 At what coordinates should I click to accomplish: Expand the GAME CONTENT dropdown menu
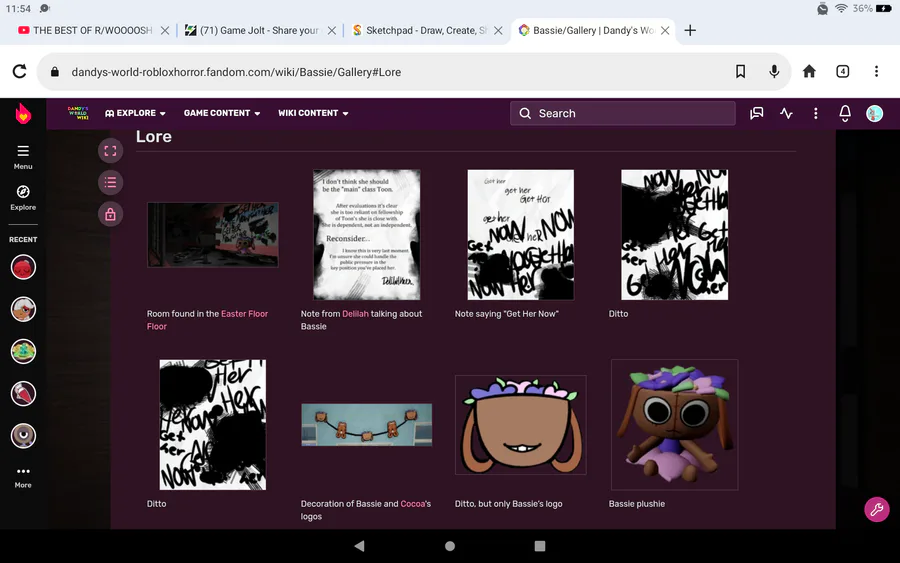point(222,113)
